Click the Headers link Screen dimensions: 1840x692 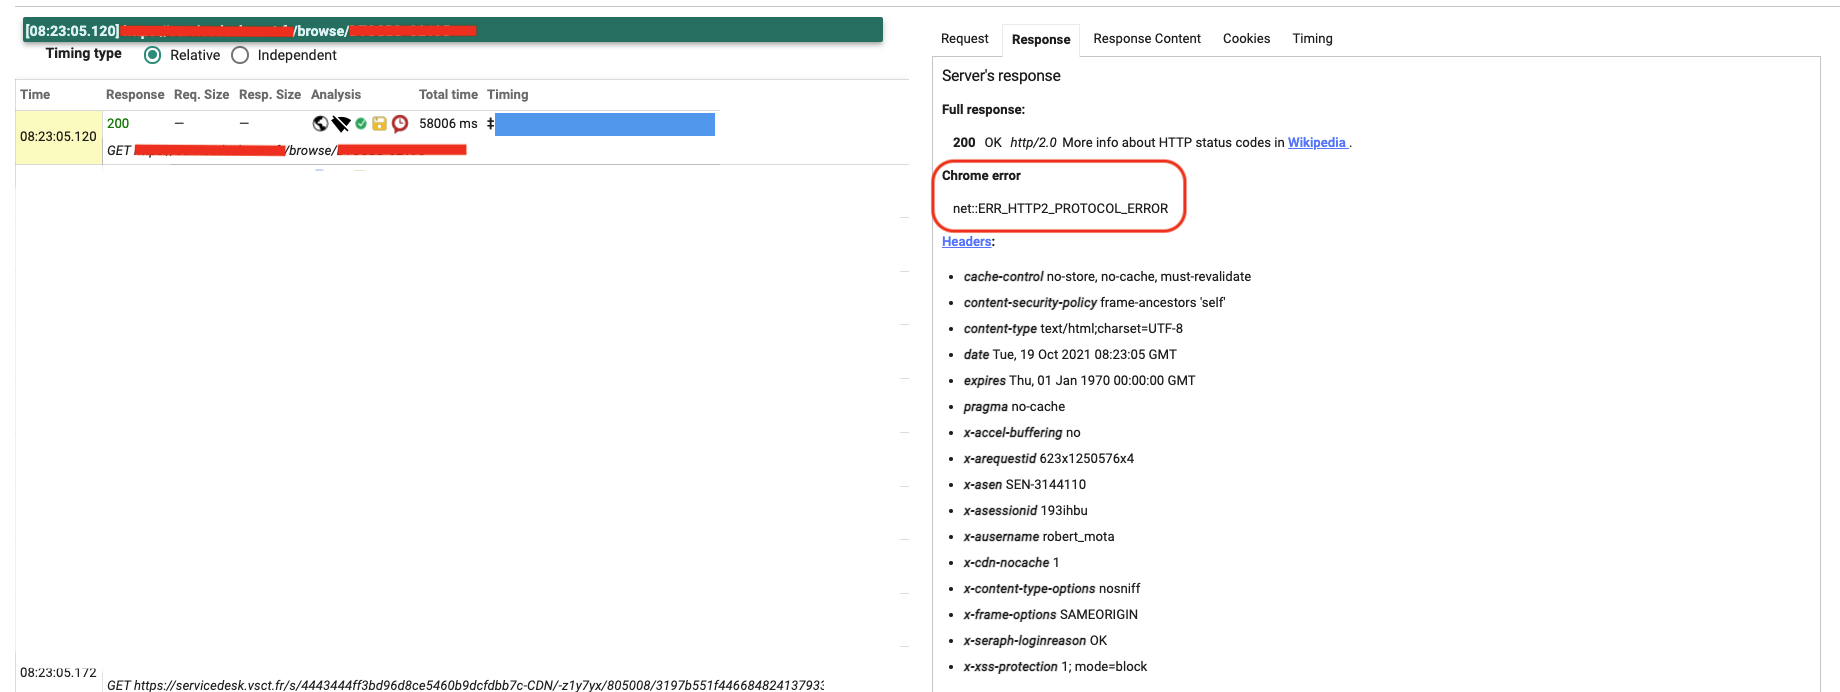click(967, 242)
